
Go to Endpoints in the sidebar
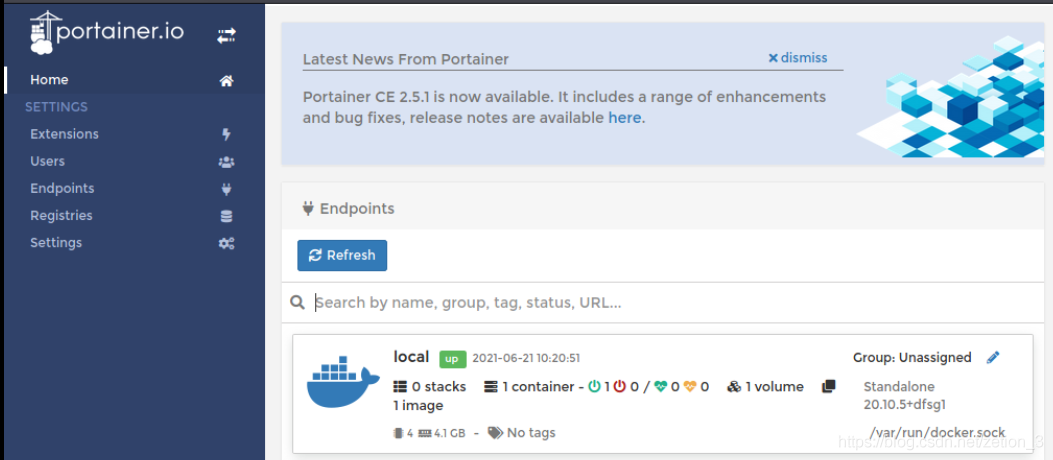click(x=62, y=188)
